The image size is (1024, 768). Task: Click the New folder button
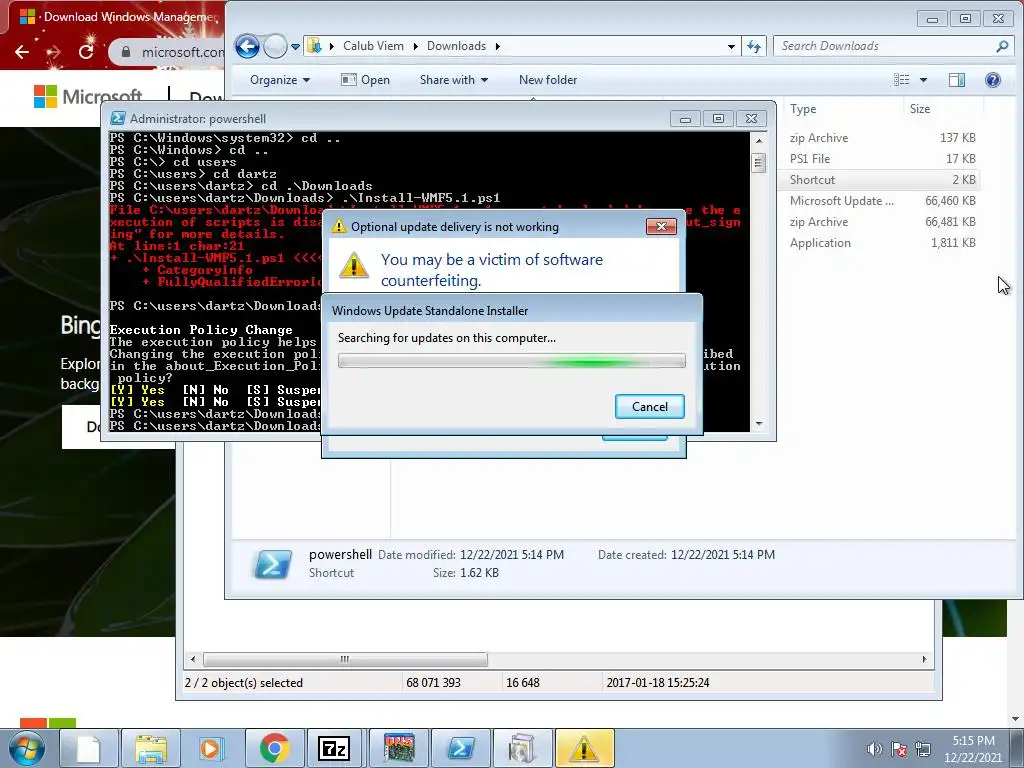[548, 80]
